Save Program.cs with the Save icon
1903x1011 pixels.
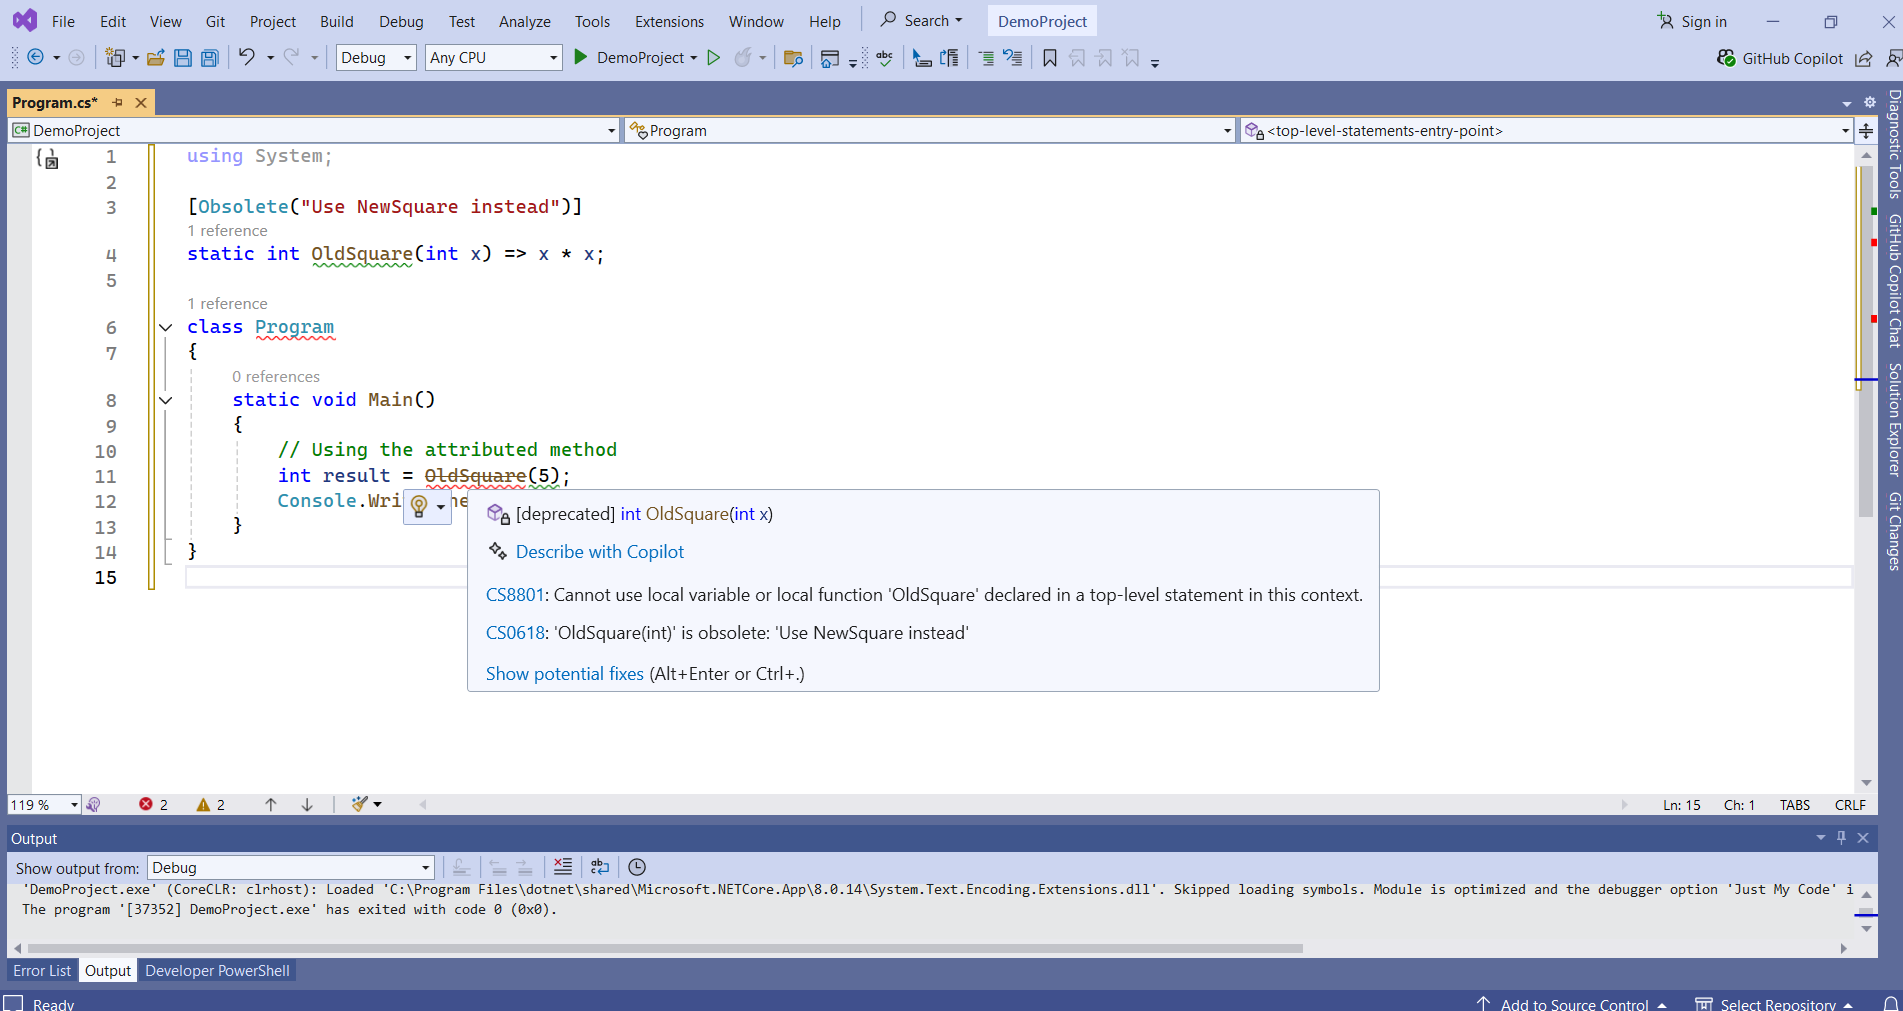(x=182, y=58)
